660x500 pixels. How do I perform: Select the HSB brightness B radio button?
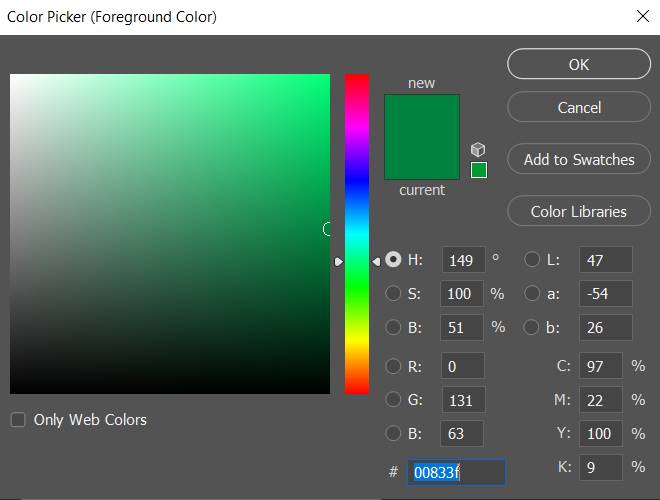point(393,327)
